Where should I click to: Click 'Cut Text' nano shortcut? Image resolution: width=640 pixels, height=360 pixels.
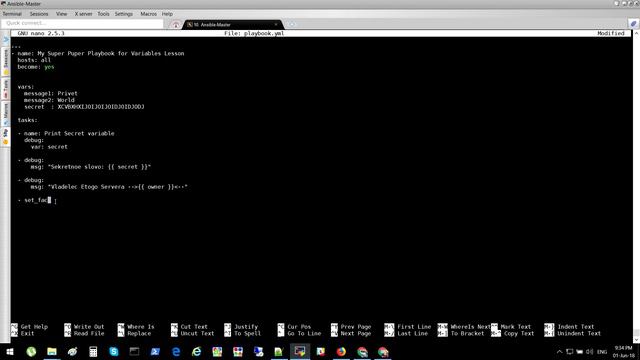pyautogui.click(x=189, y=327)
